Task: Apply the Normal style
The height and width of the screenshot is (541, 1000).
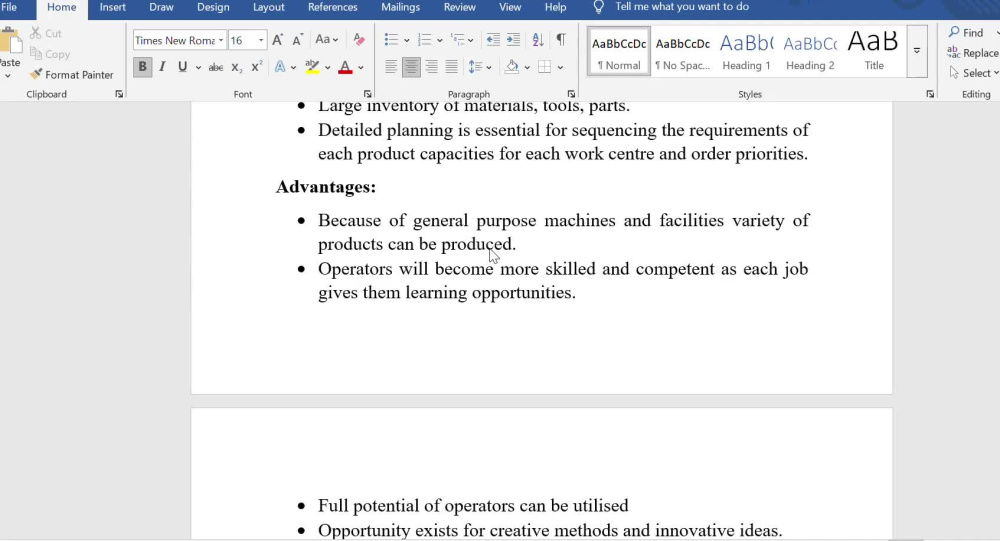Action: pyautogui.click(x=619, y=52)
